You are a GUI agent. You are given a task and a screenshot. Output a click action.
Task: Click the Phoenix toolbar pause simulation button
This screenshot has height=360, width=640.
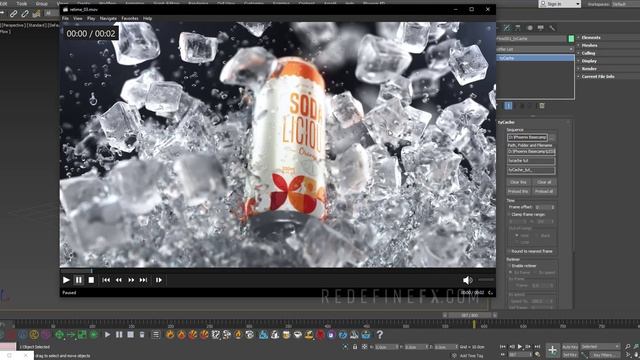(119, 335)
